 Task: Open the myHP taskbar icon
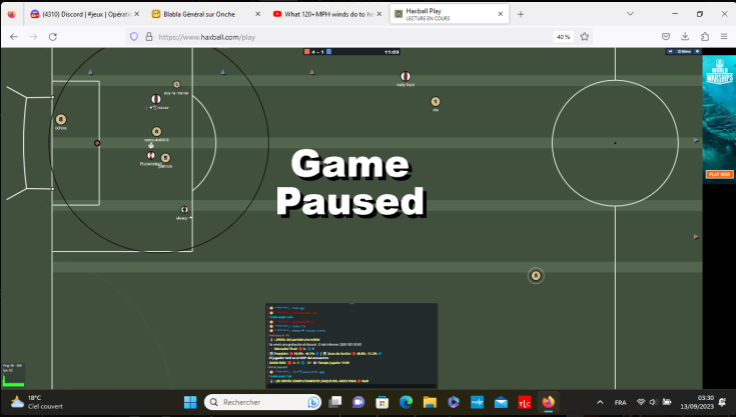tap(477, 402)
